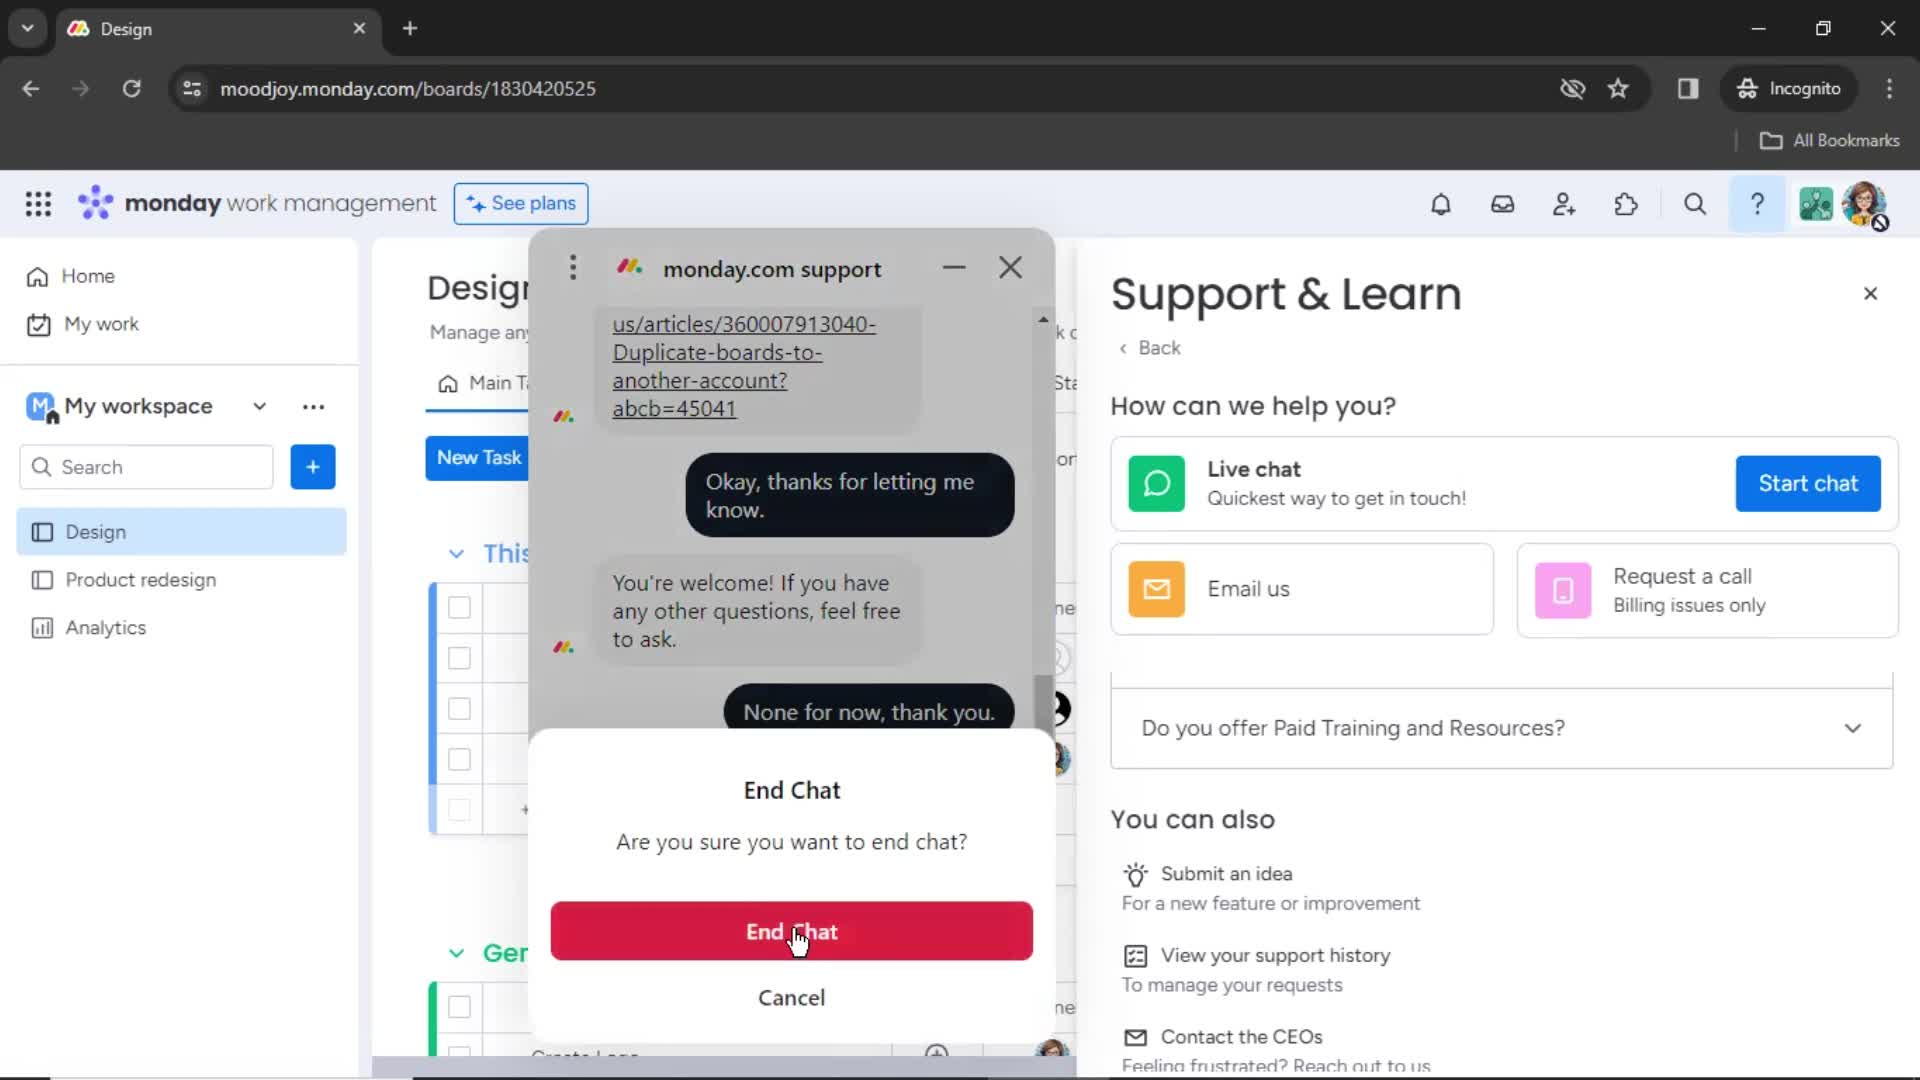Minimize the monday.com support chat
Image resolution: width=1920 pixels, height=1080 pixels.
click(x=954, y=267)
